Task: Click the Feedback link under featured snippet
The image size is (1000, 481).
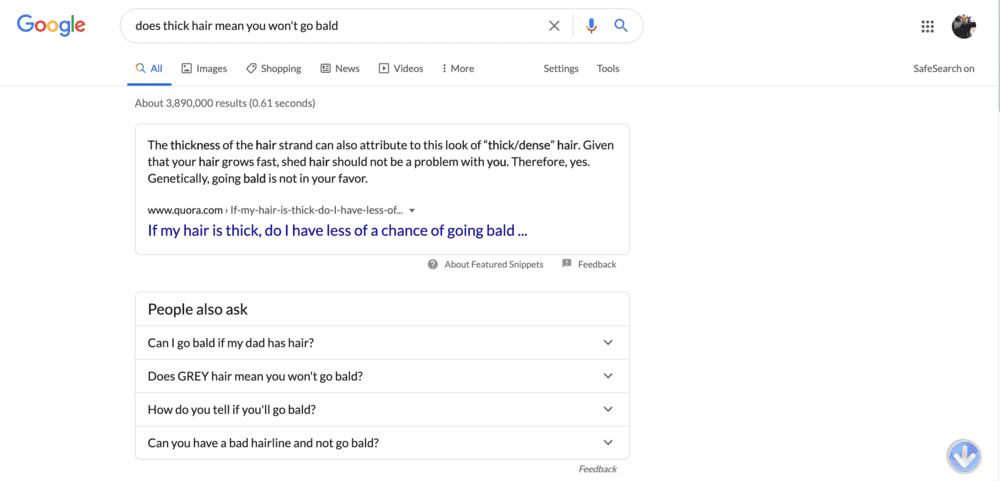Action: click(597, 264)
